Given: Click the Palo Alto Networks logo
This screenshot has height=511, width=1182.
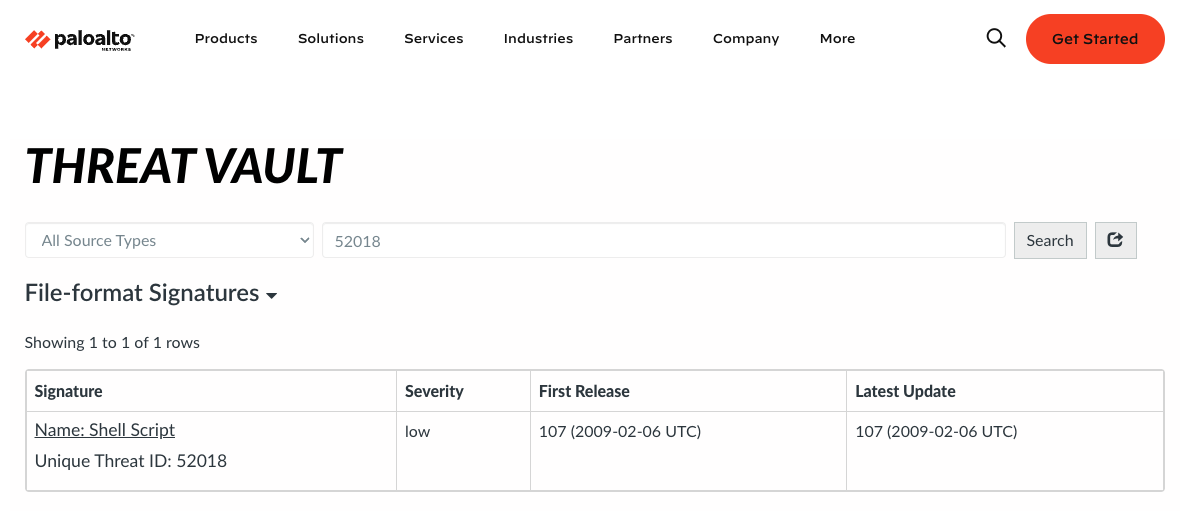Looking at the screenshot, I should point(80,39).
